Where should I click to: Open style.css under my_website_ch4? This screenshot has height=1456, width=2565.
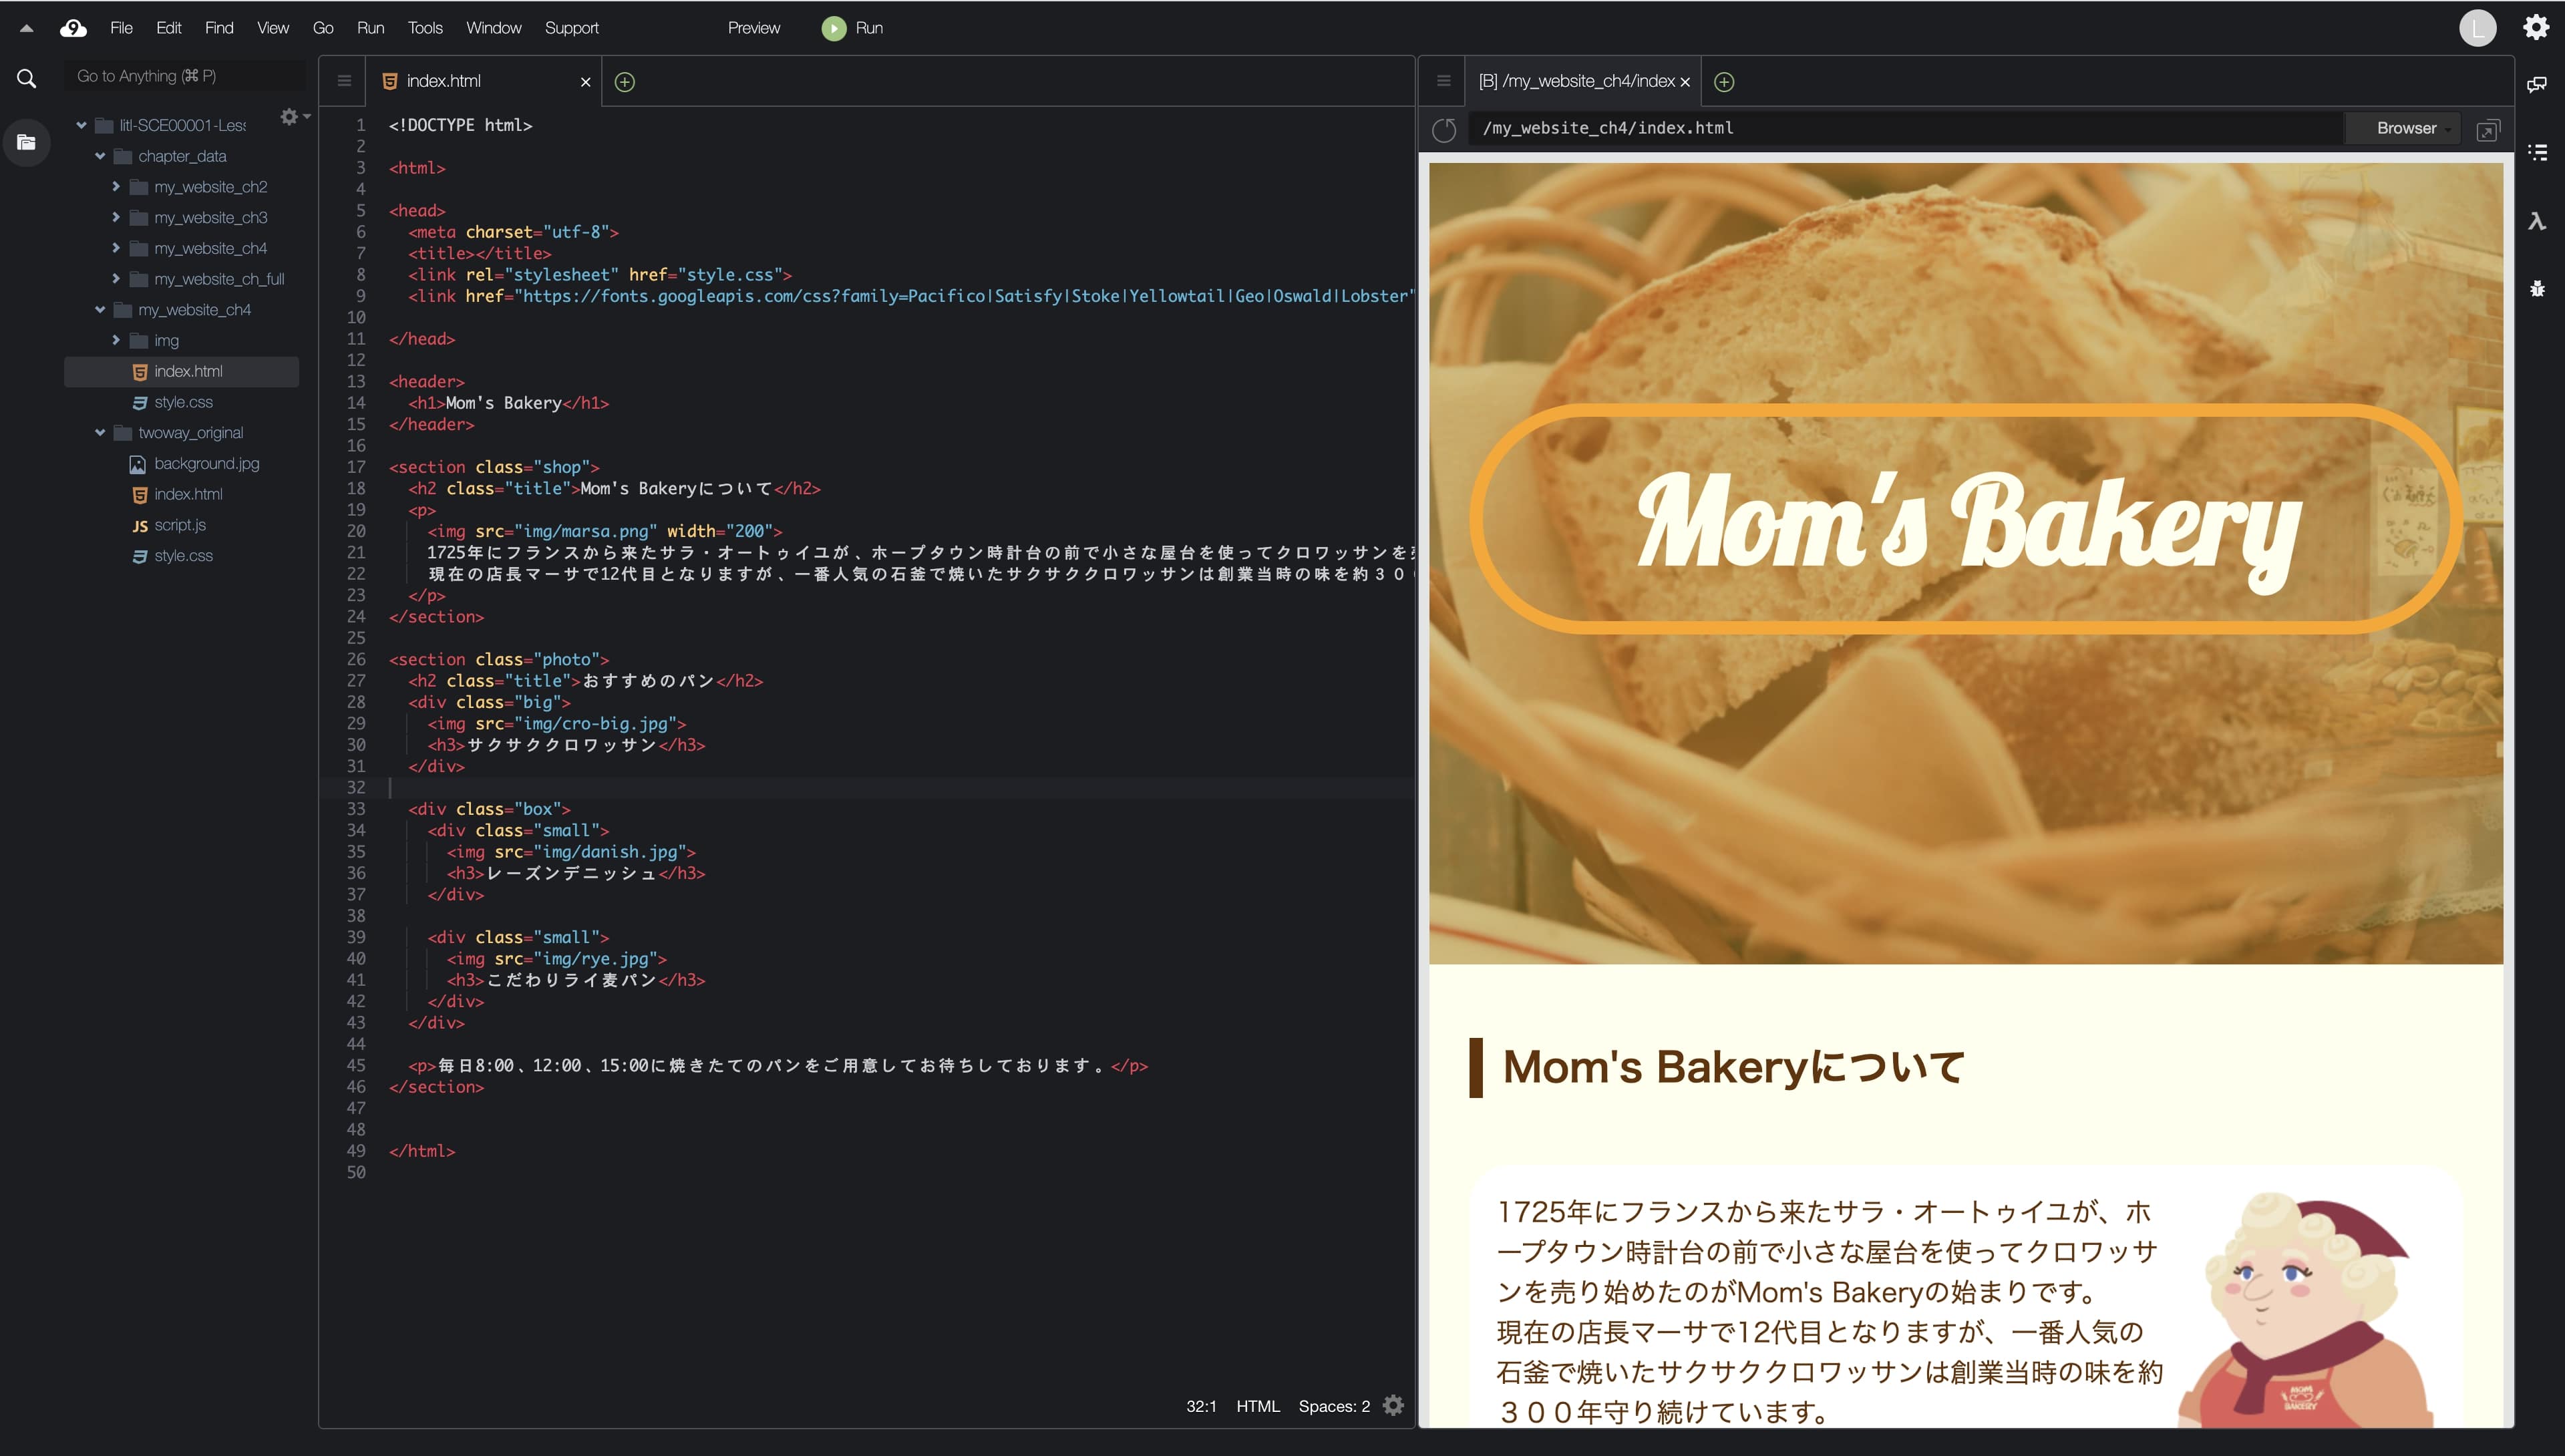click(183, 402)
